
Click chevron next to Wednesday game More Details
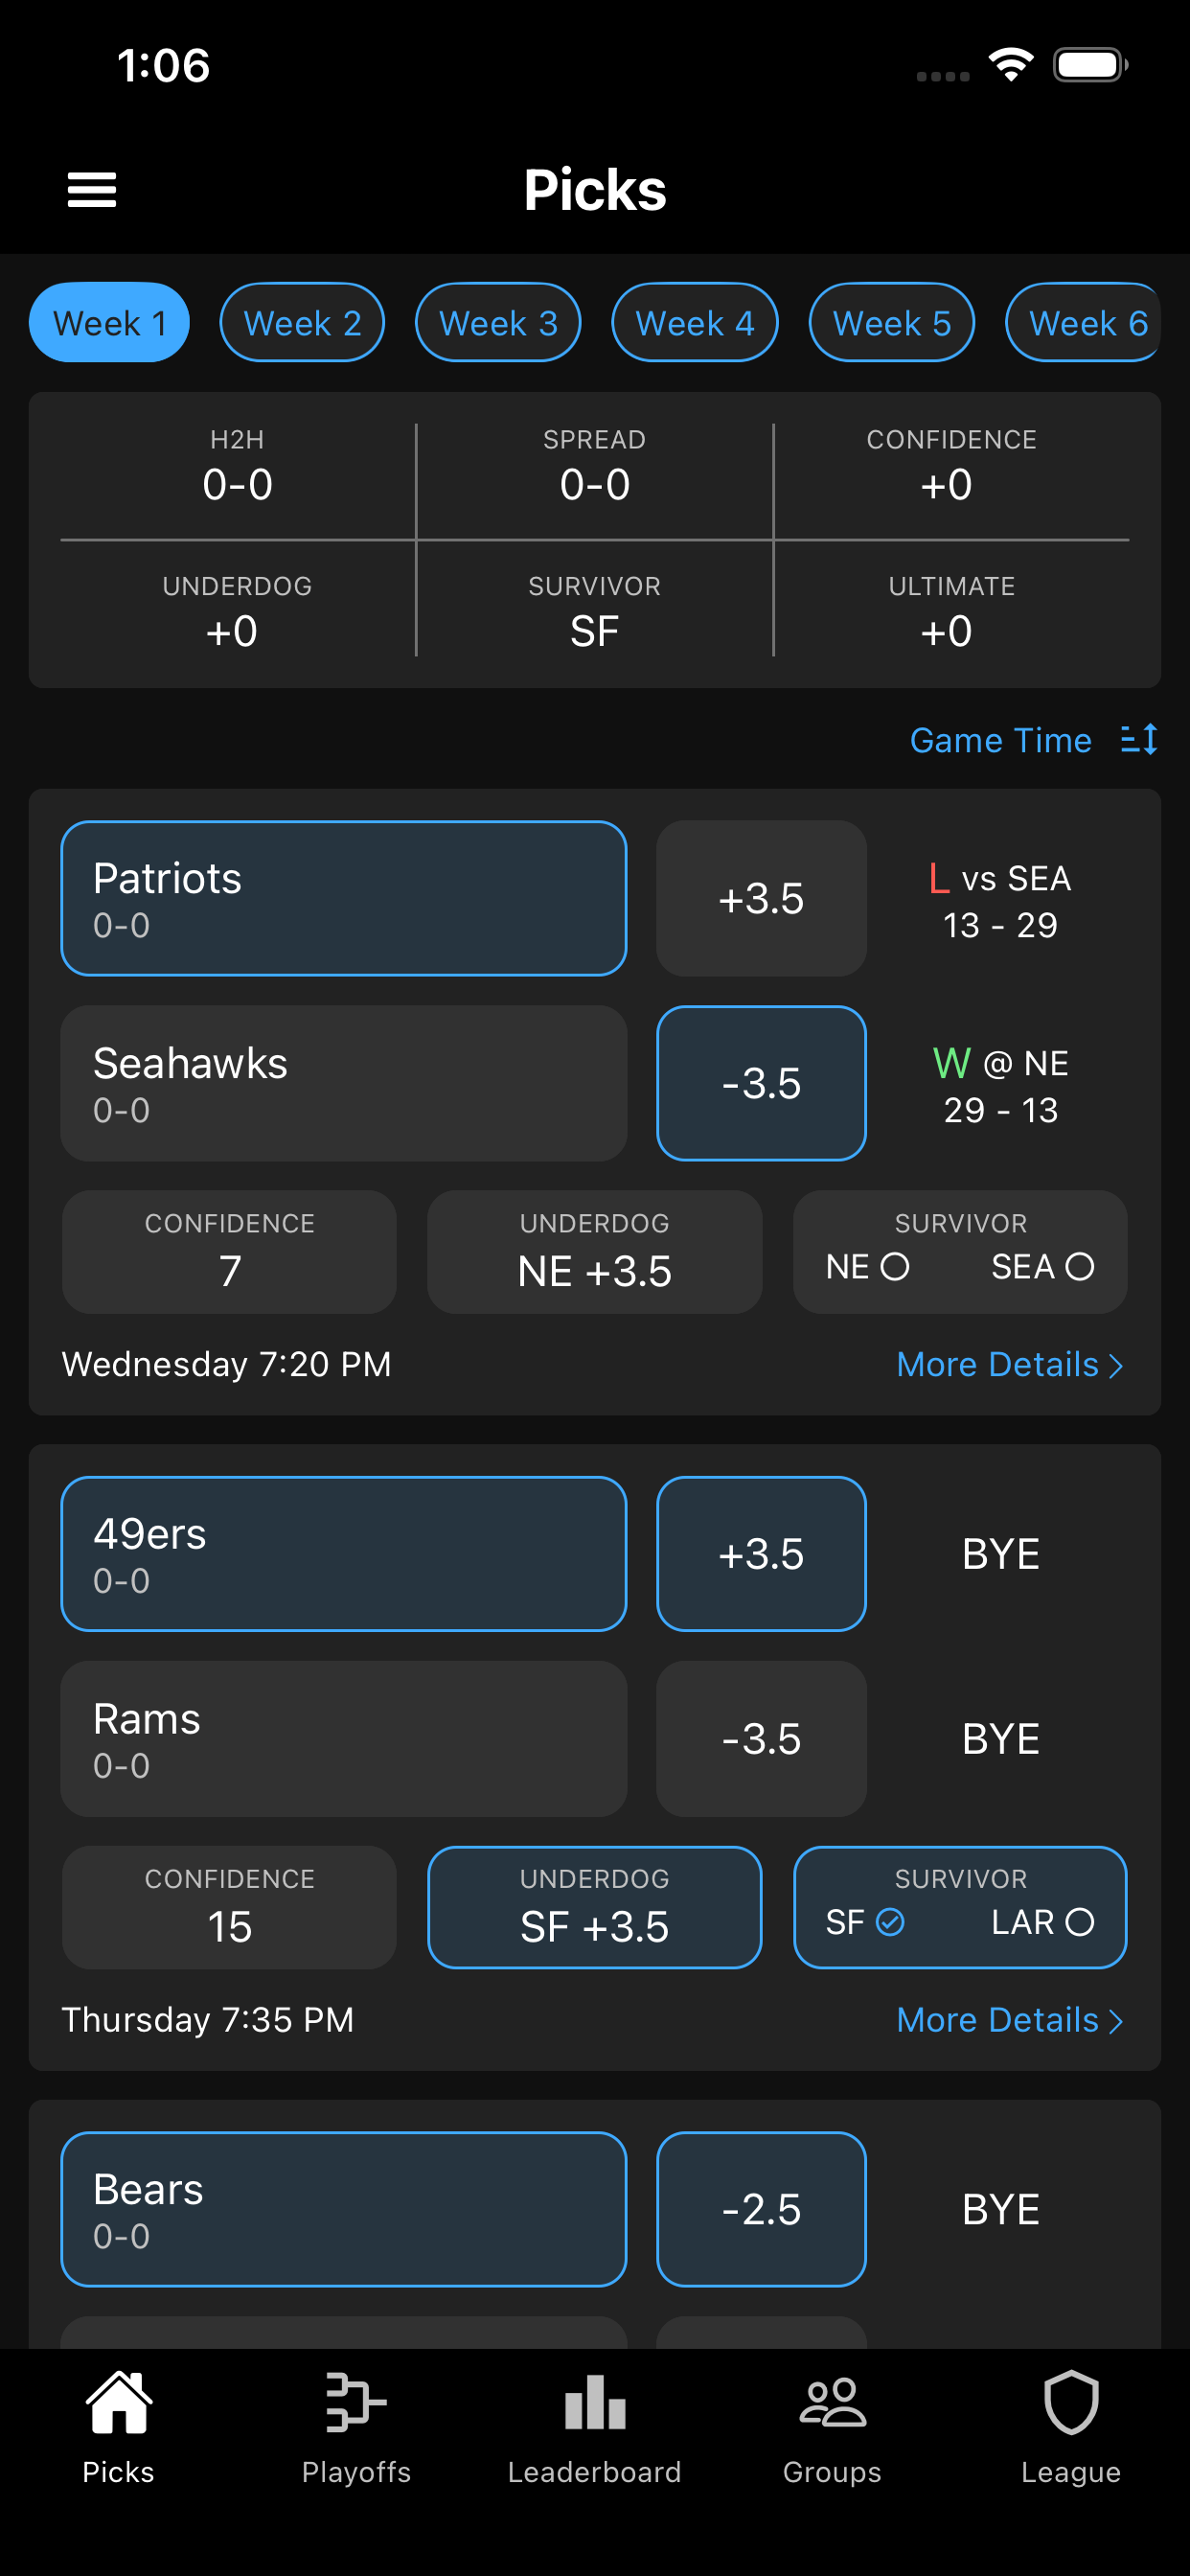tap(1116, 1366)
